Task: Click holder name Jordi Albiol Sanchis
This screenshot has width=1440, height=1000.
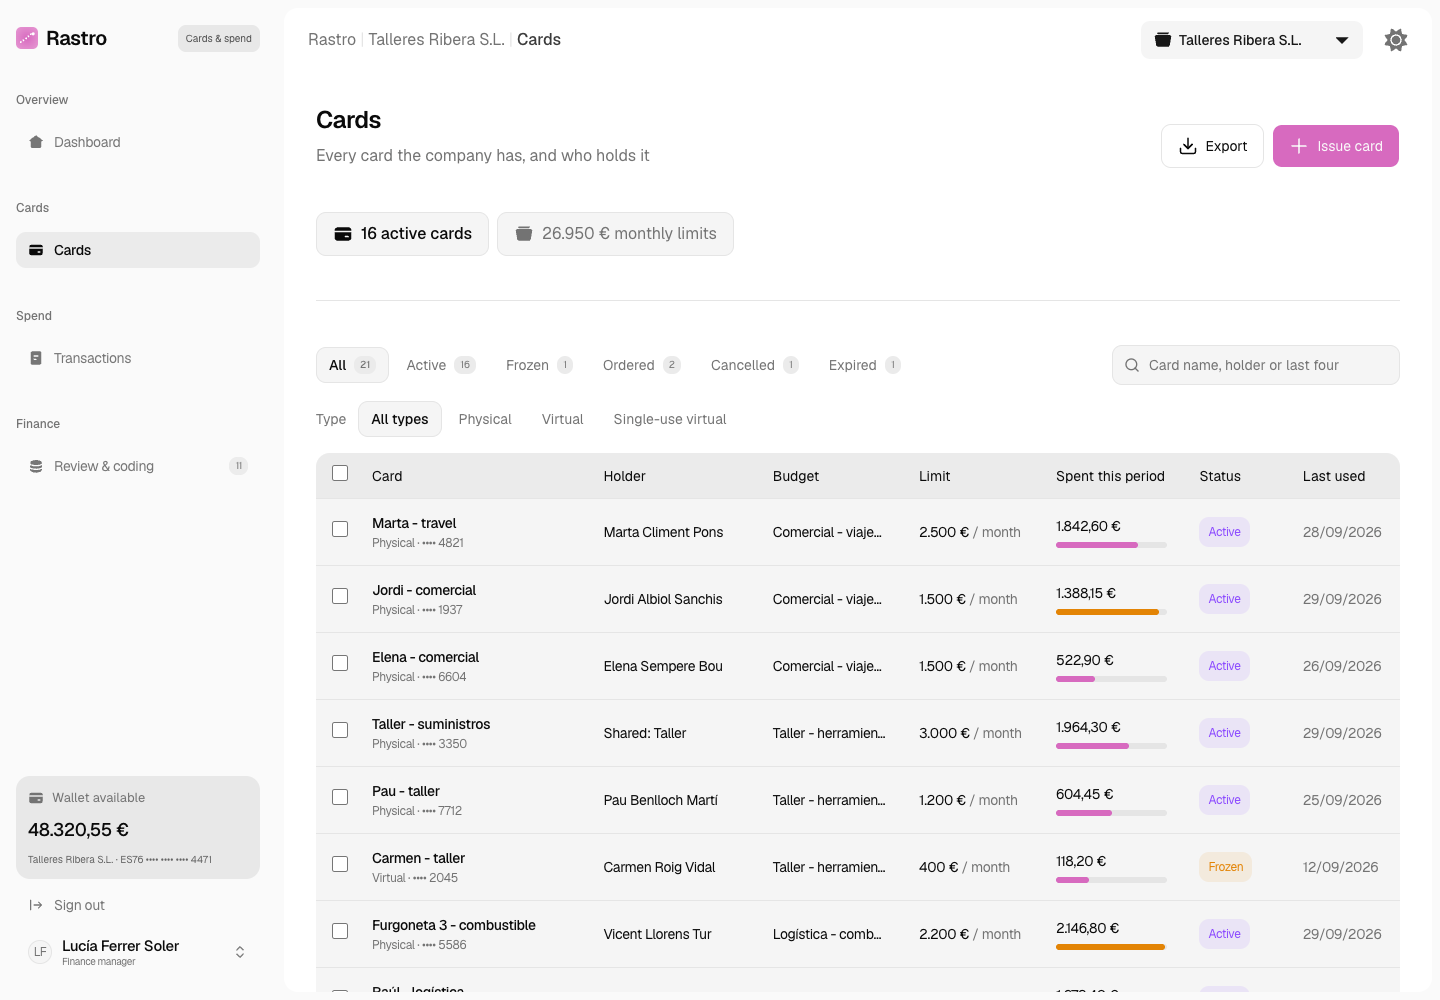Action: pos(663,599)
